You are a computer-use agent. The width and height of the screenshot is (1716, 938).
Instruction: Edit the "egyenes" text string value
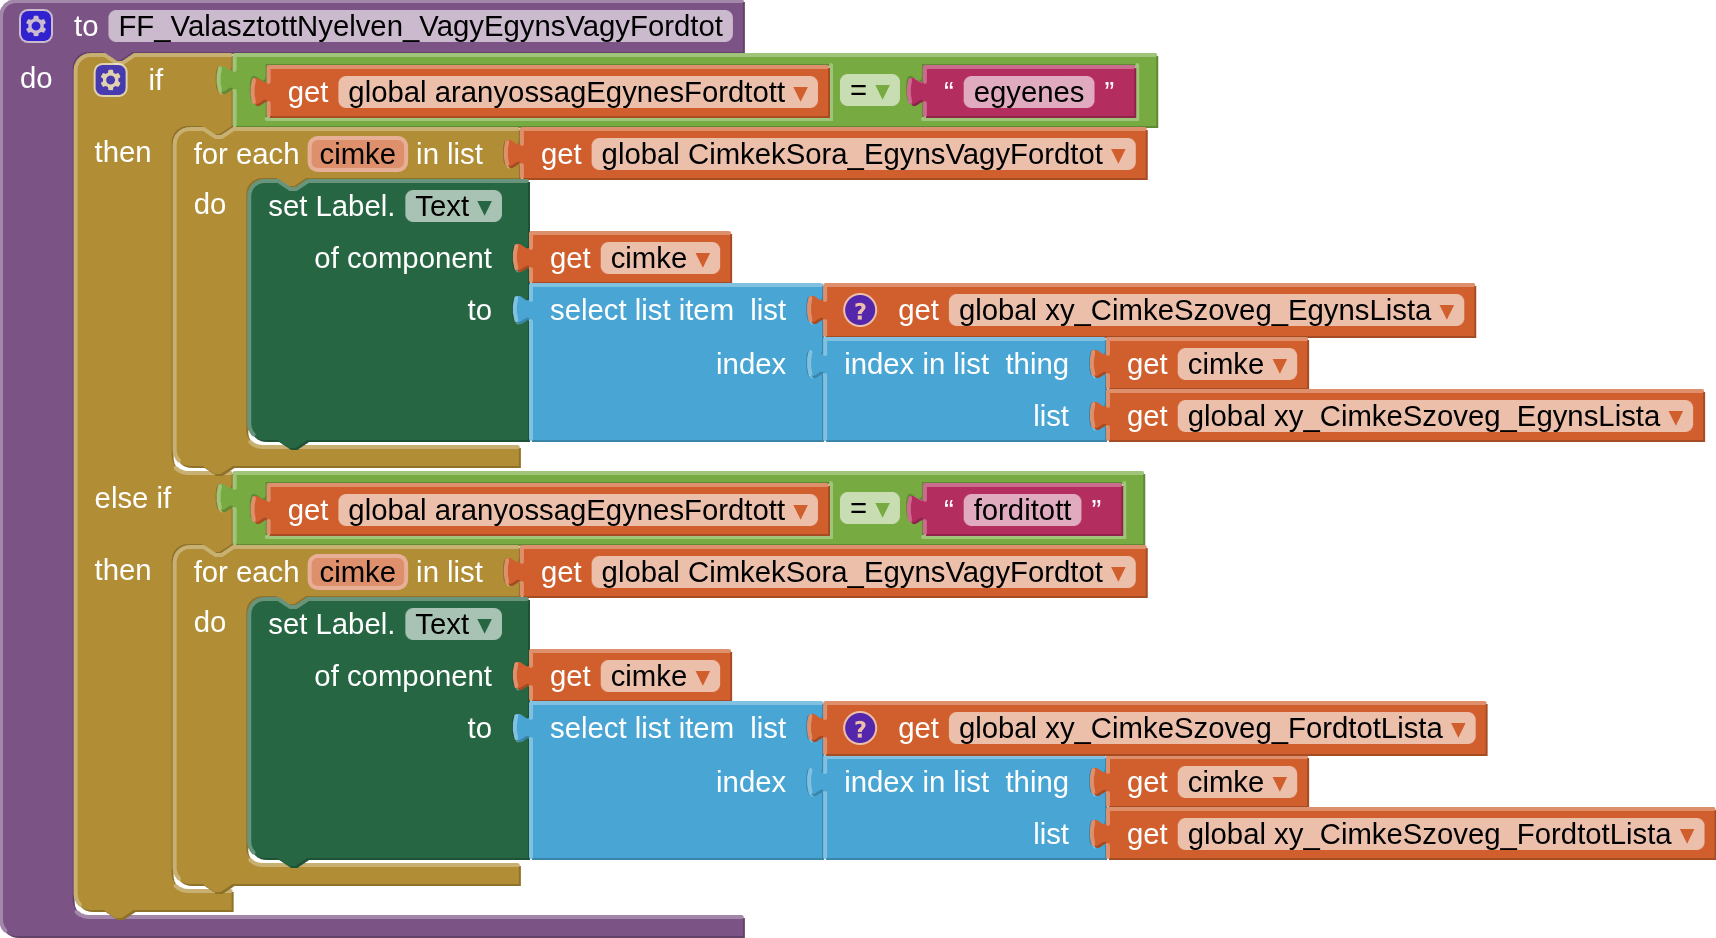point(1027,93)
